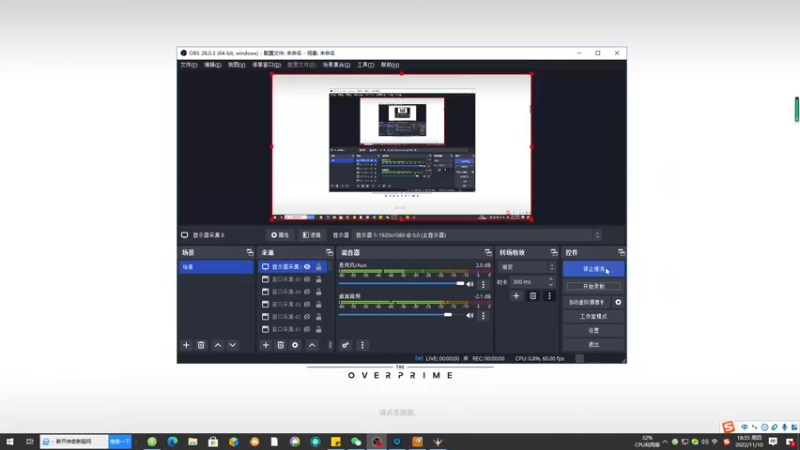Viewport: 800px width, 450px height.
Task: Open audio mixer menu three-dot icon at bottom
Action: pos(362,345)
